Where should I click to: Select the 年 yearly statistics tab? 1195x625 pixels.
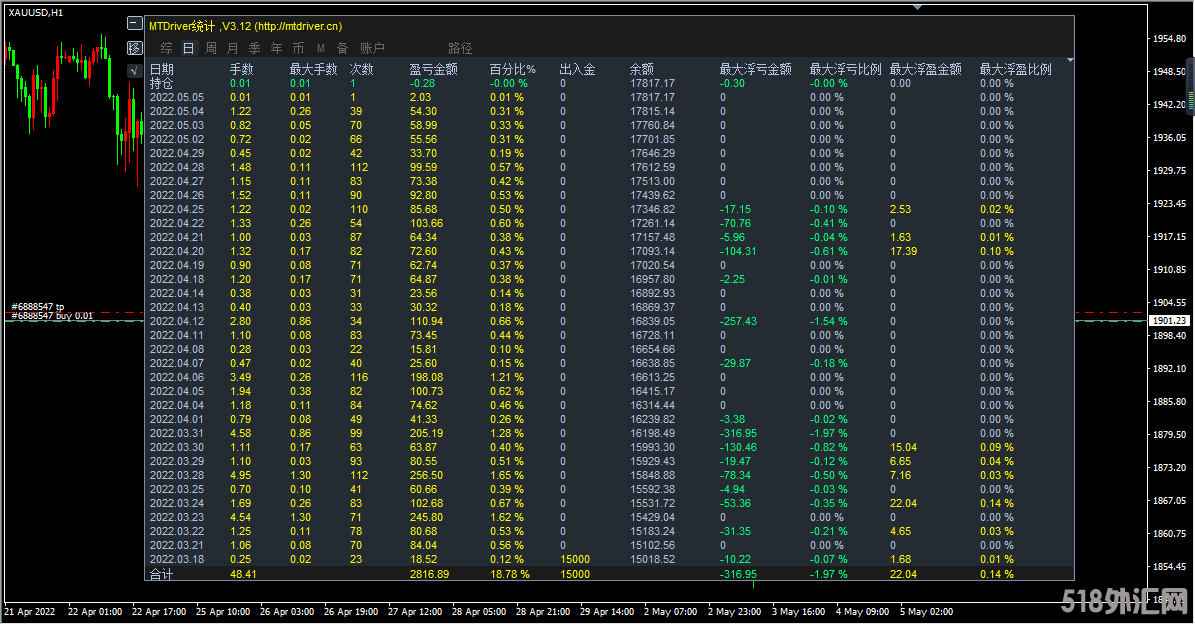[x=276, y=48]
